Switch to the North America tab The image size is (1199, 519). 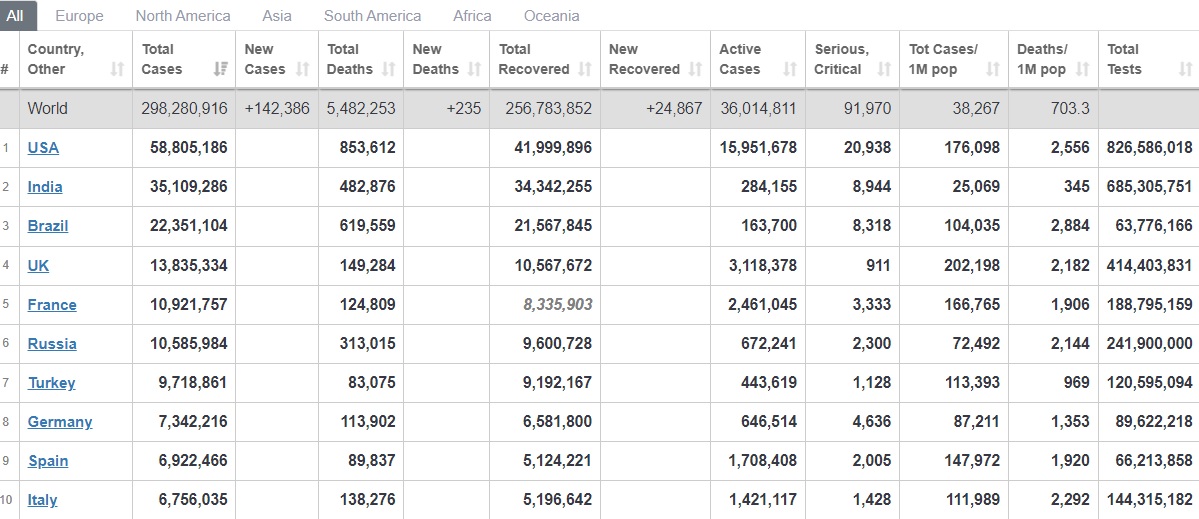[183, 16]
